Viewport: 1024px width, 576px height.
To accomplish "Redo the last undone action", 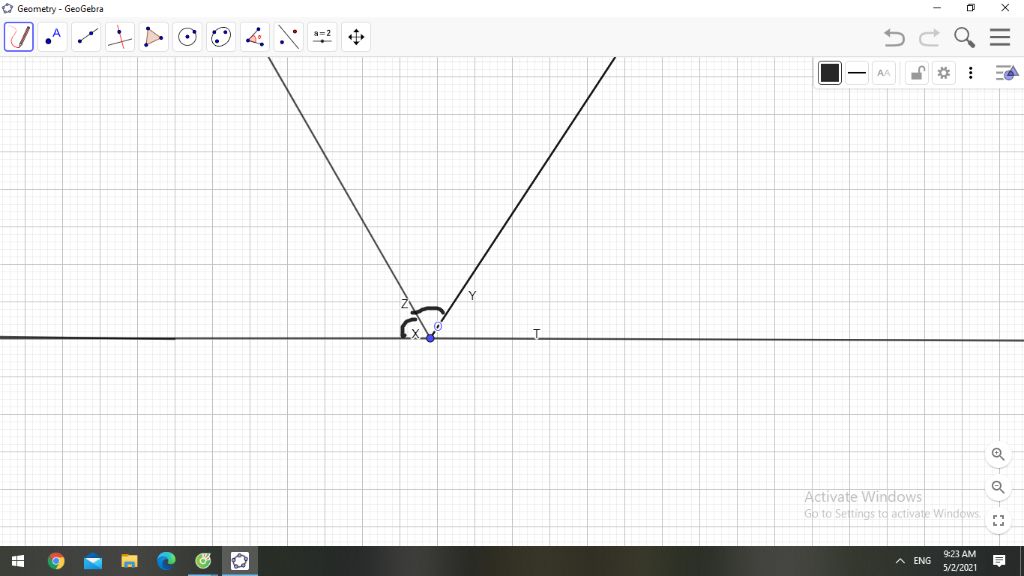I will click(x=929, y=37).
